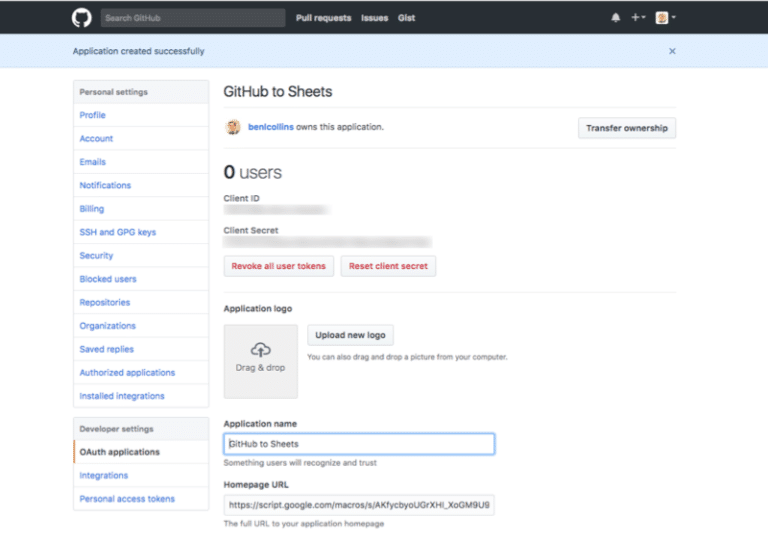Image resolution: width=768 pixels, height=540 pixels.
Task: Open Pull requests in top navigation
Action: pos(323,18)
